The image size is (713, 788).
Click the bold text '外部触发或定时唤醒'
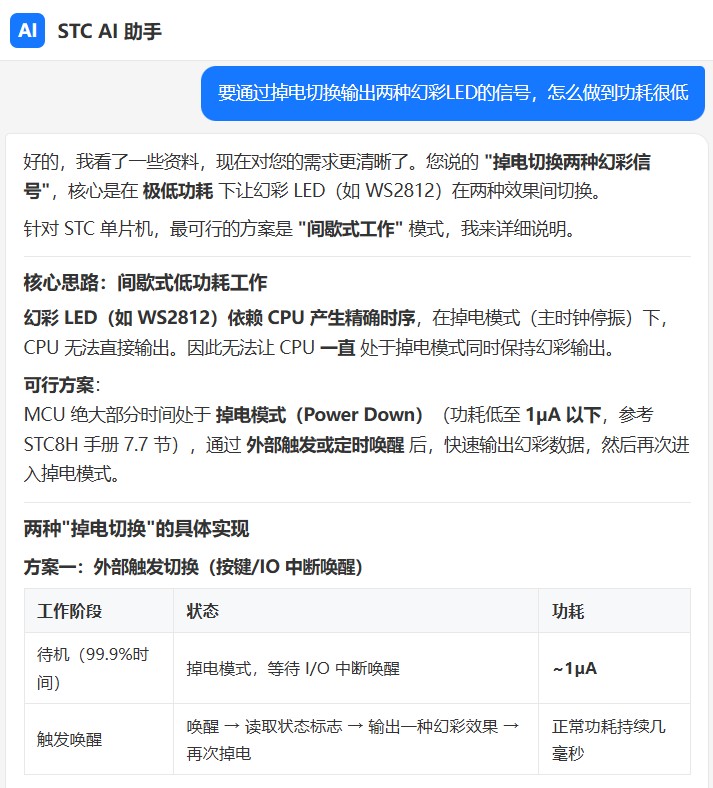[x=325, y=445]
